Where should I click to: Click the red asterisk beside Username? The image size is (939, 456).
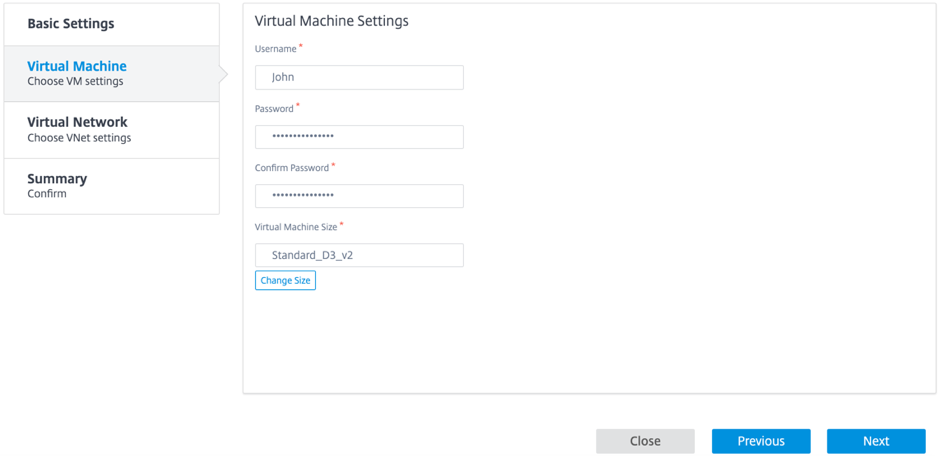point(301,47)
